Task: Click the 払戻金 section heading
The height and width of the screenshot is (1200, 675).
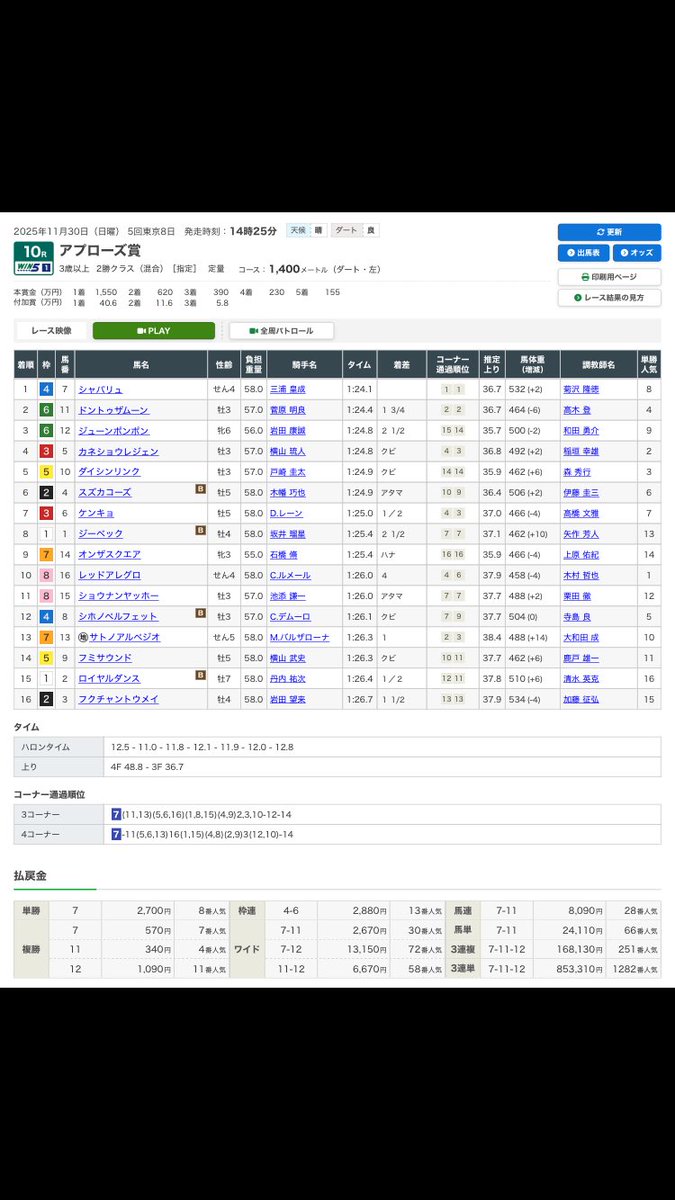Action: pyautogui.click(x=30, y=875)
